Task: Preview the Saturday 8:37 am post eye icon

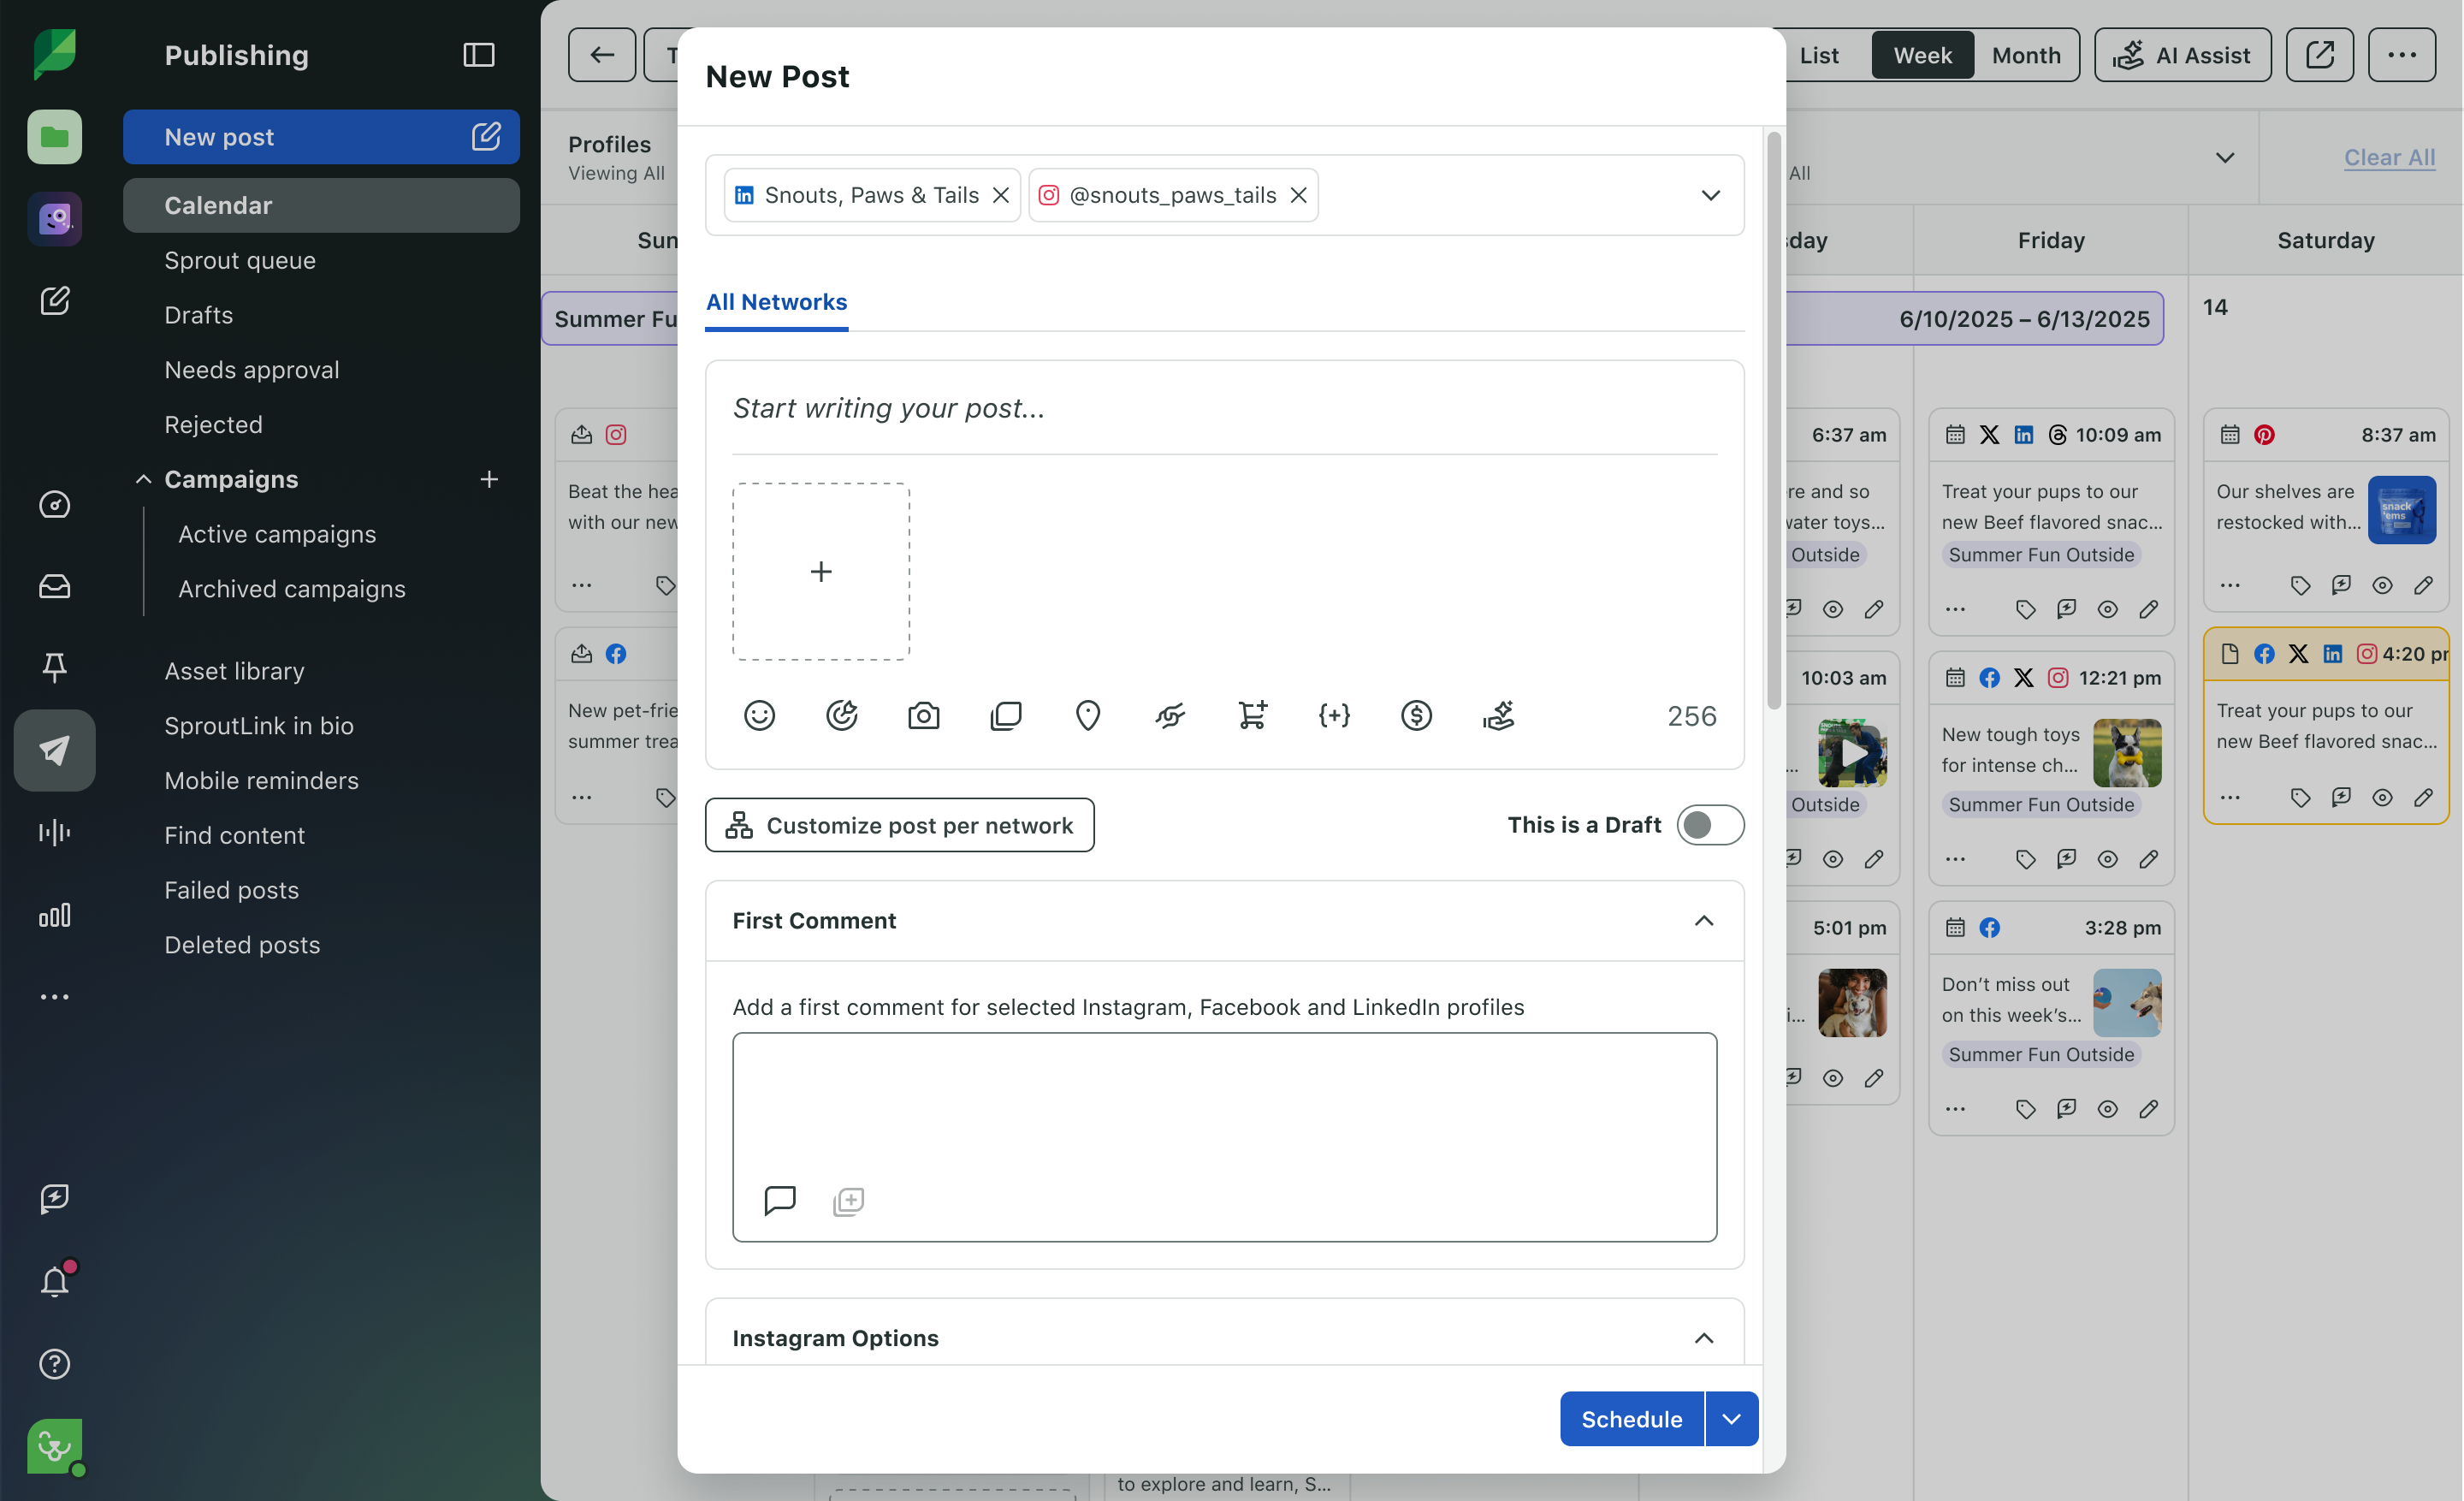Action: pyautogui.click(x=2382, y=585)
